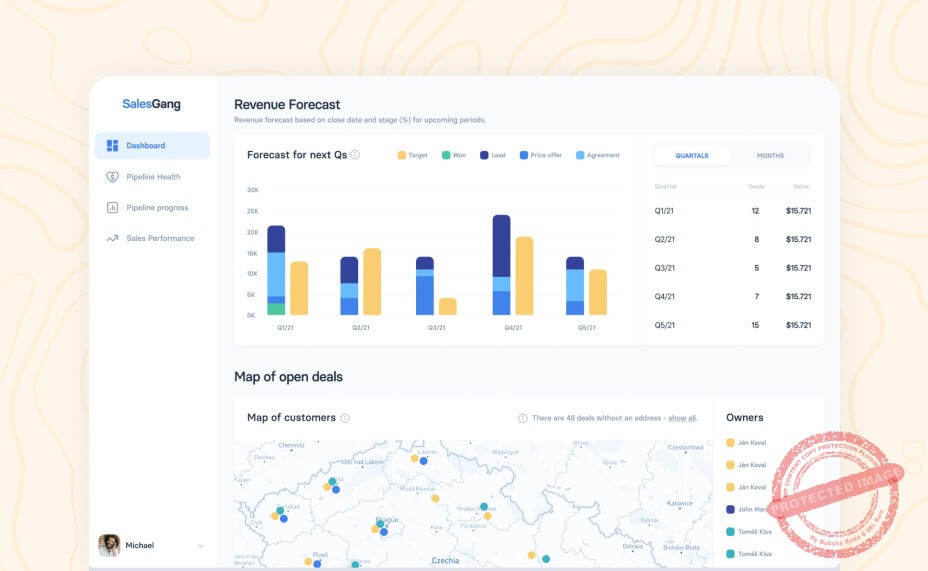Click the Pipeline Health shield icon
928x571 pixels.
[112, 177]
